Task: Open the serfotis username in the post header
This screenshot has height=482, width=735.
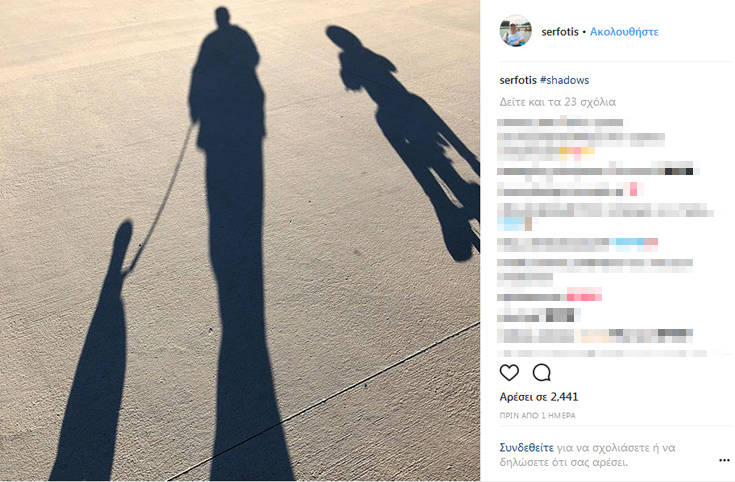Action: [560, 32]
